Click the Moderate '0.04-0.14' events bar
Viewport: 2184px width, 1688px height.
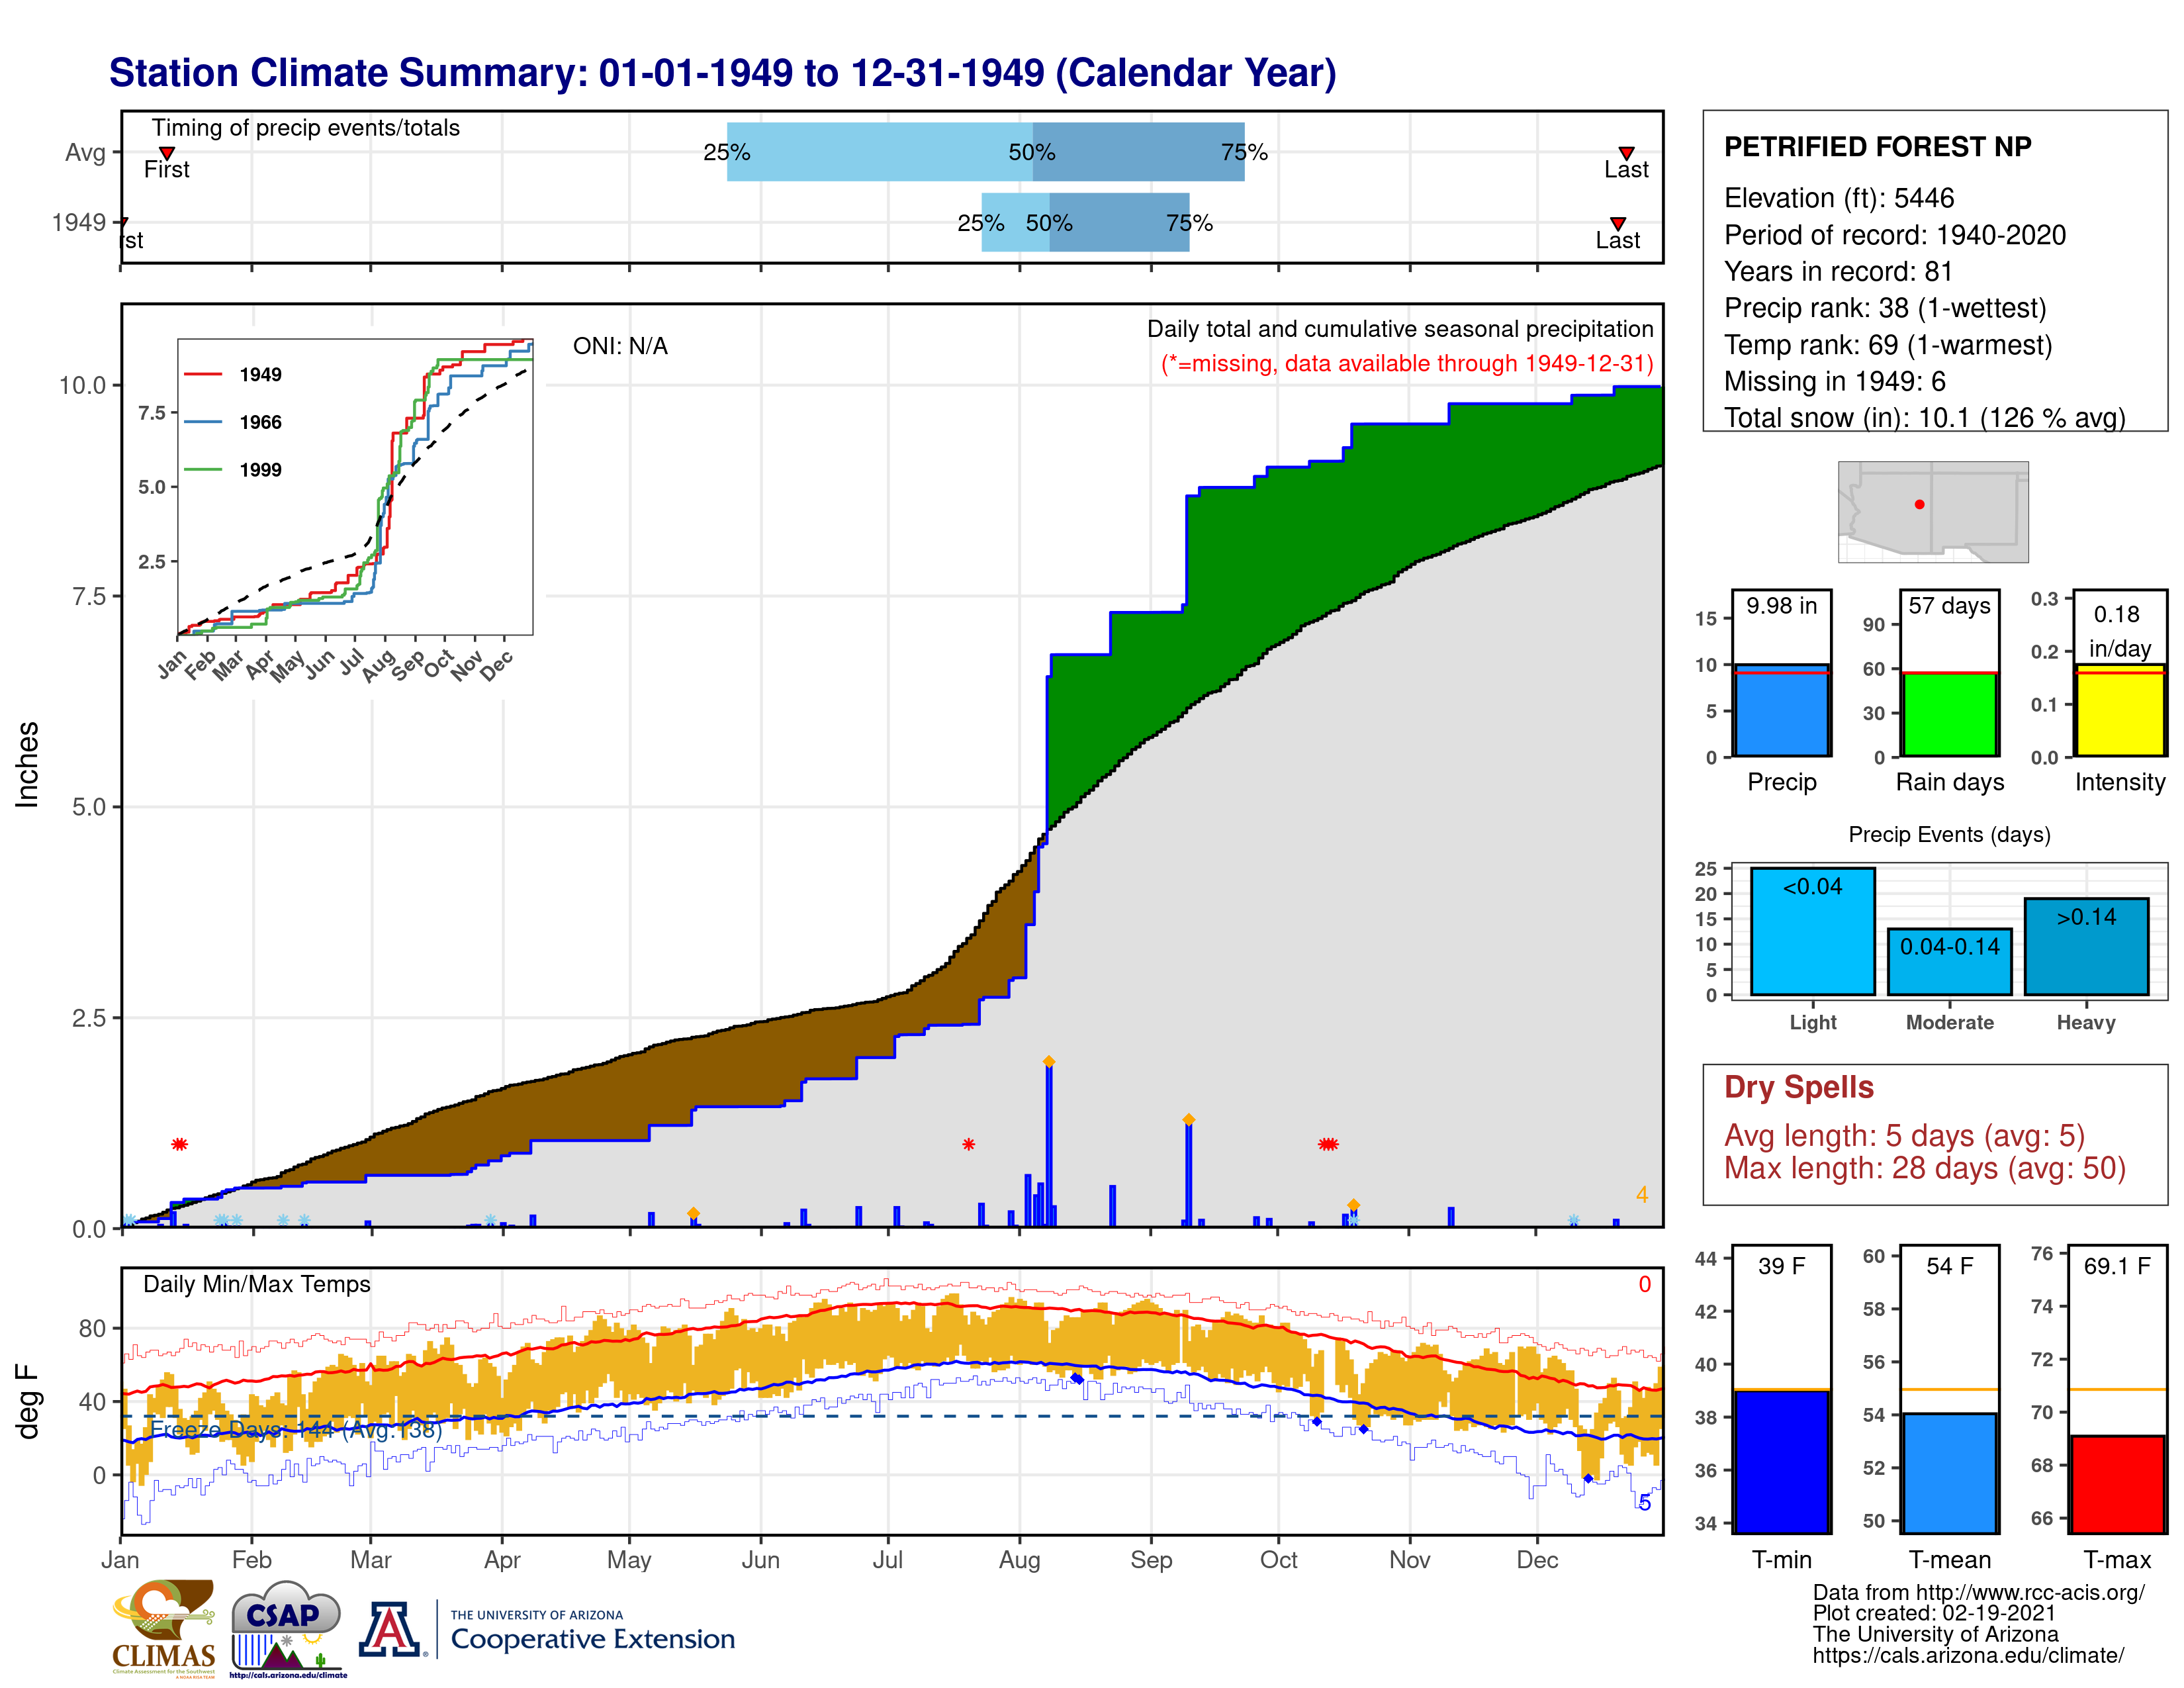1949,962
